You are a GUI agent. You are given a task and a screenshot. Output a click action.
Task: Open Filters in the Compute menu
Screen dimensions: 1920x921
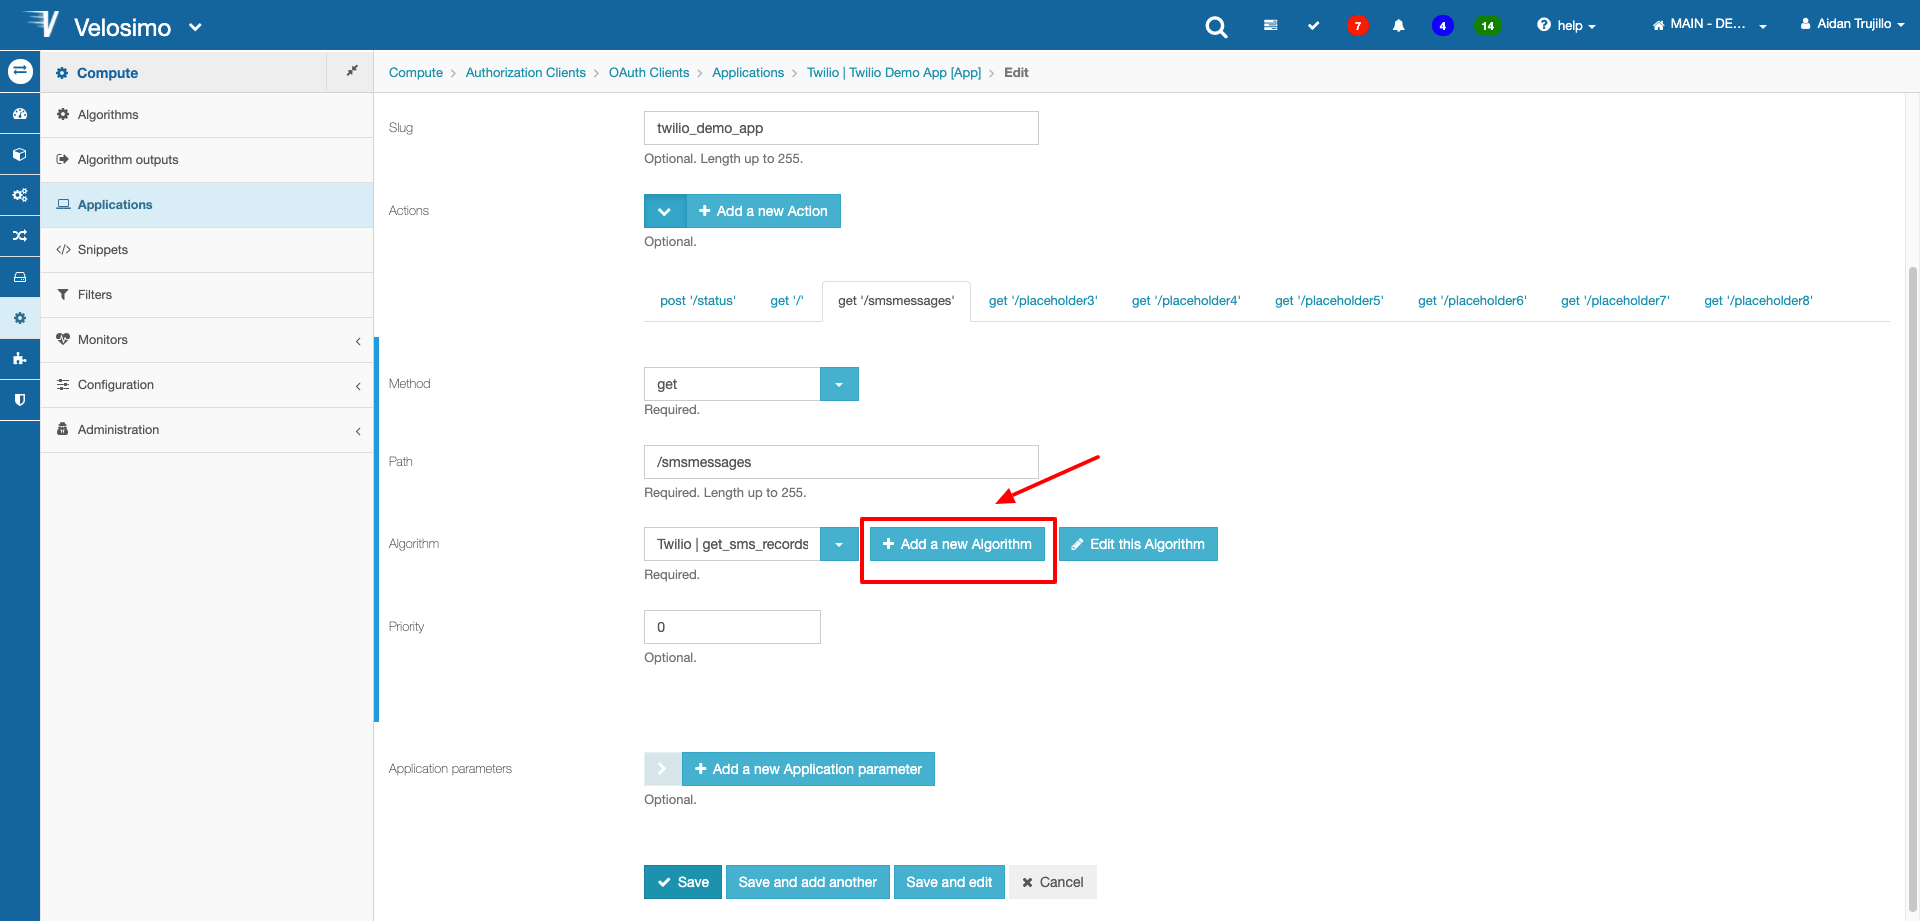(207, 295)
